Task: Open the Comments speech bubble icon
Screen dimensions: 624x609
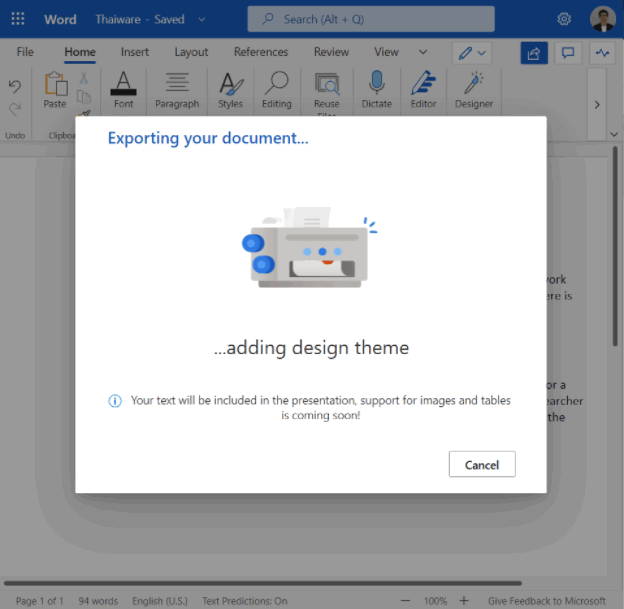Action: coord(568,53)
